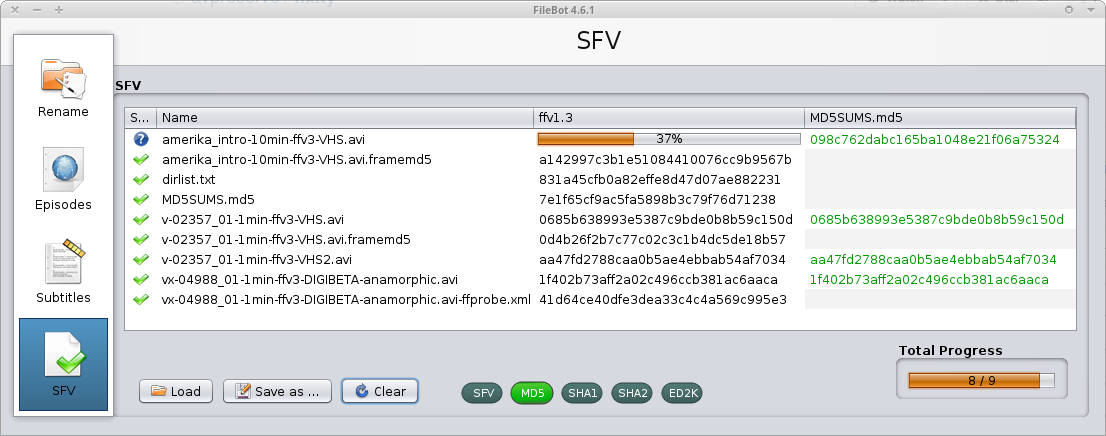Select the ED2K hash type
This screenshot has height=436, width=1106.
pyautogui.click(x=684, y=393)
